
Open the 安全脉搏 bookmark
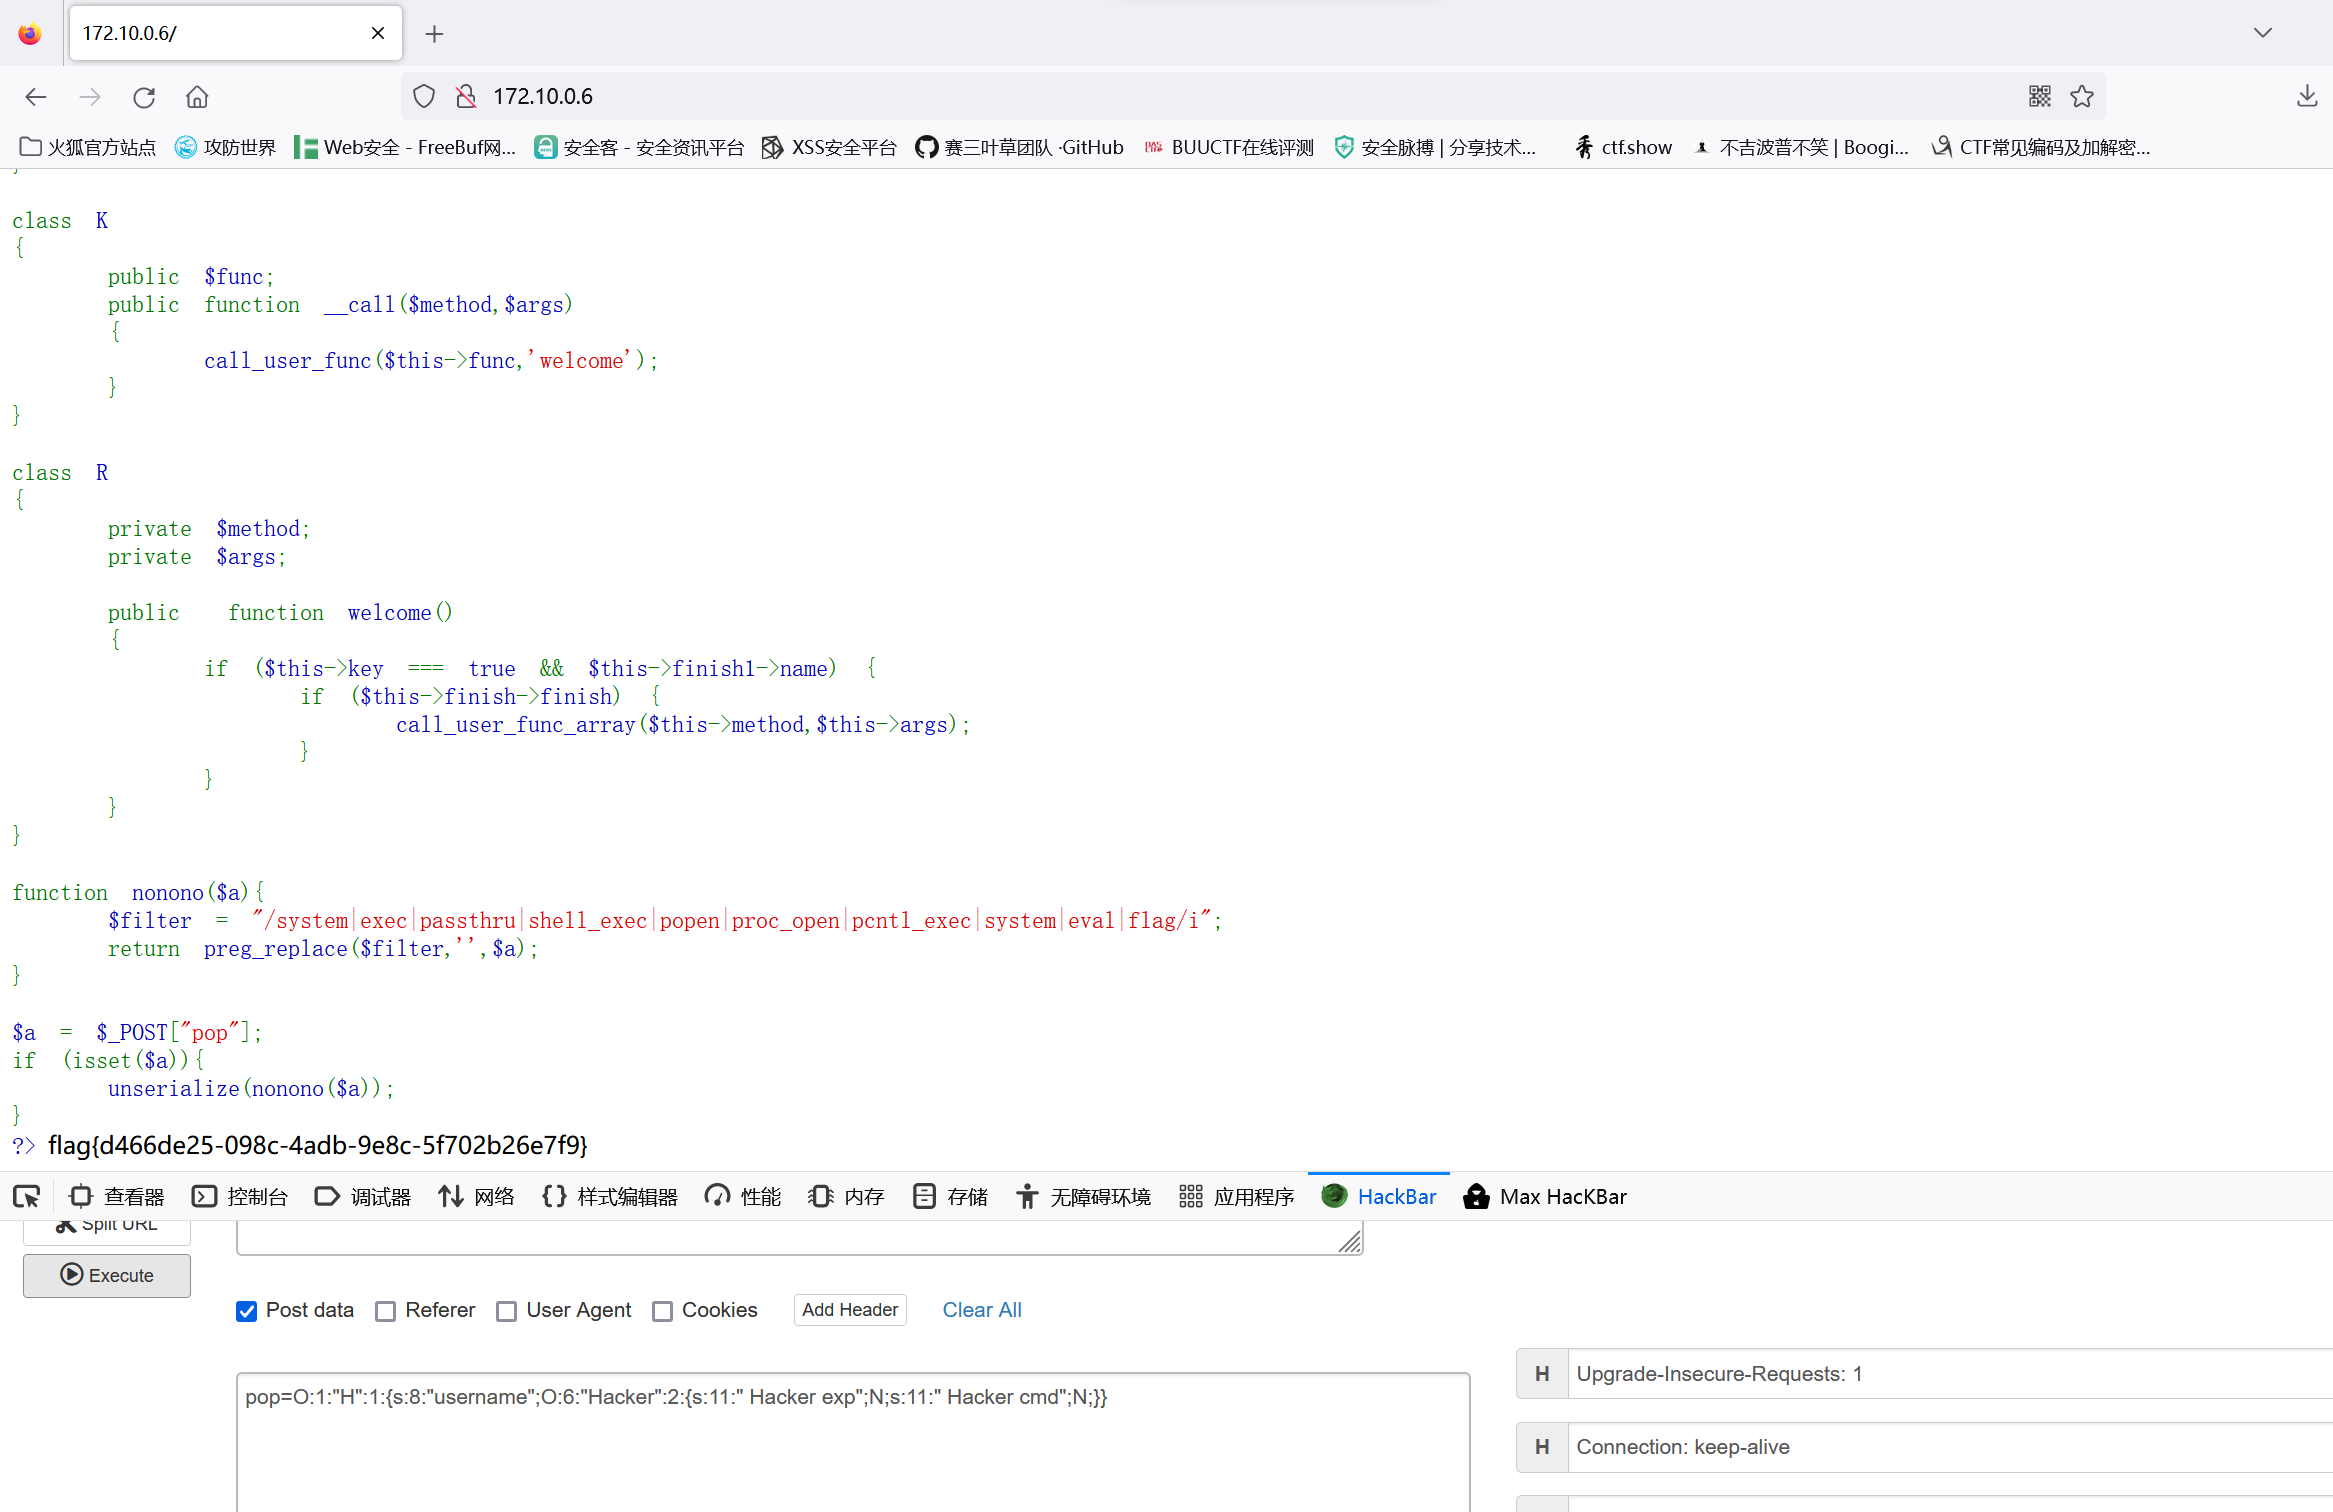(1436, 147)
